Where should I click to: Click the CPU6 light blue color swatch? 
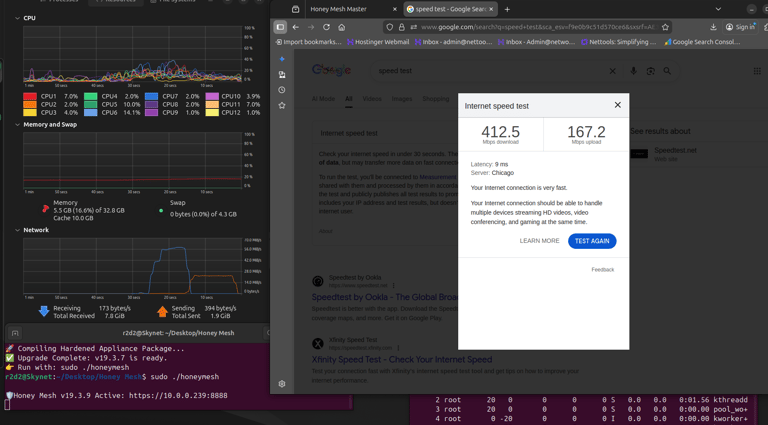(91, 113)
